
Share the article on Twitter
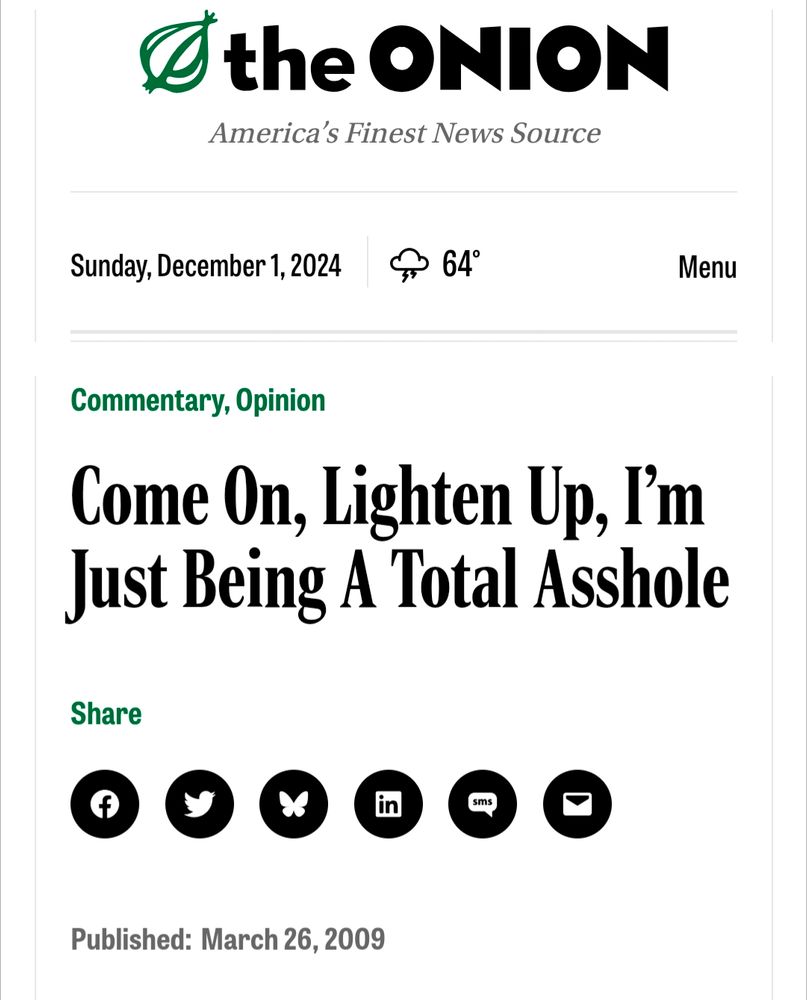pyautogui.click(x=199, y=804)
